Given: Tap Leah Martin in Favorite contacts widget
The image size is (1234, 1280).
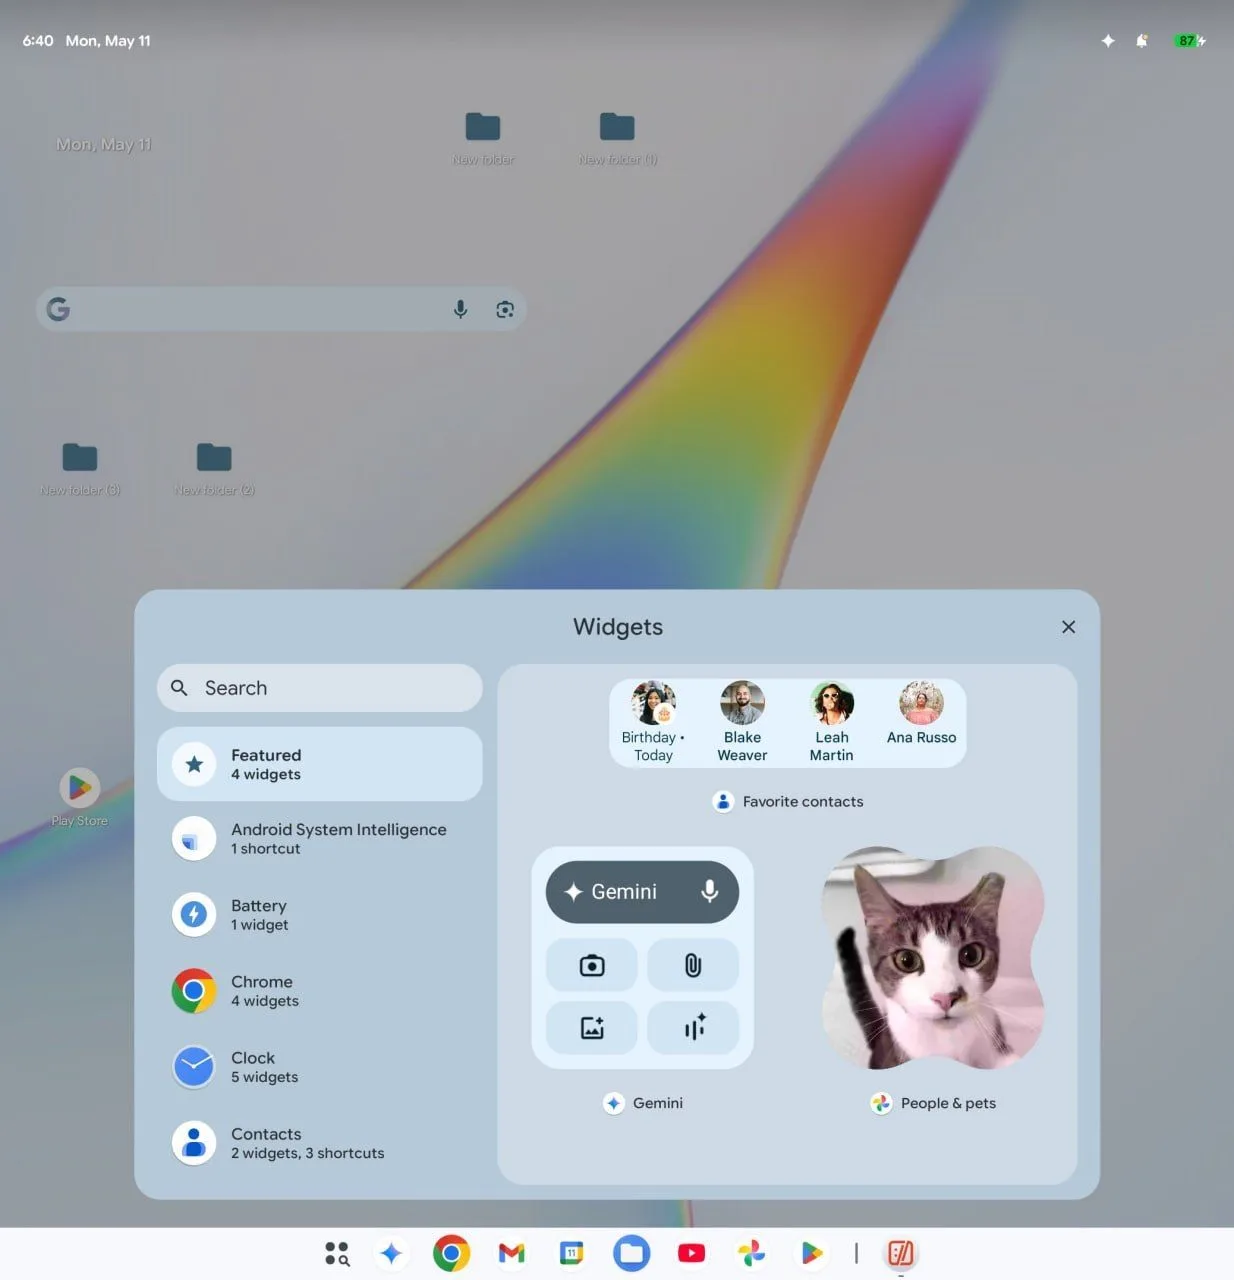Looking at the screenshot, I should pos(831,722).
